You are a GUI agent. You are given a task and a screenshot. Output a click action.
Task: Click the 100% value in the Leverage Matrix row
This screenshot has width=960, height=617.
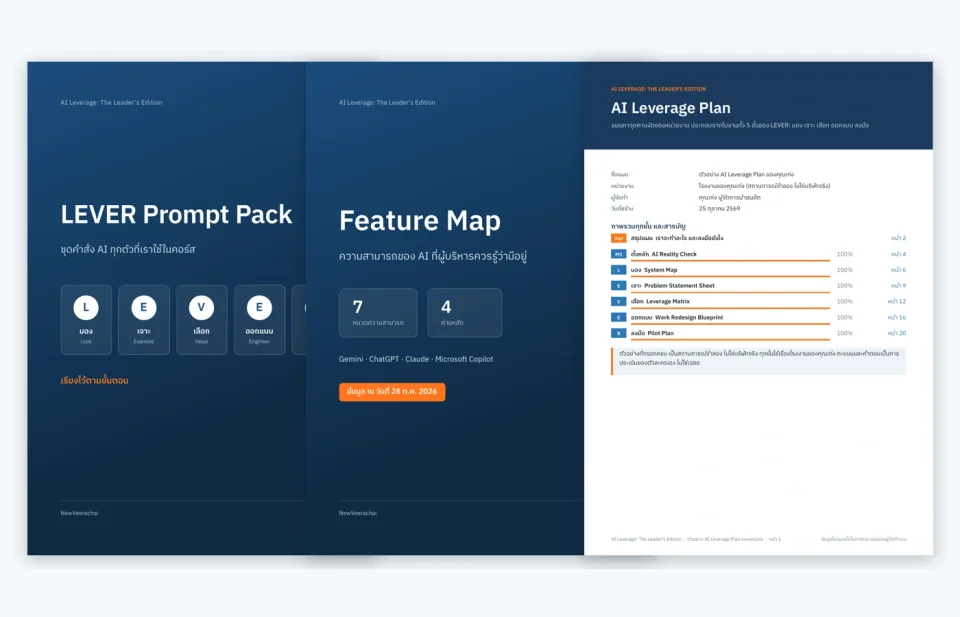click(845, 302)
